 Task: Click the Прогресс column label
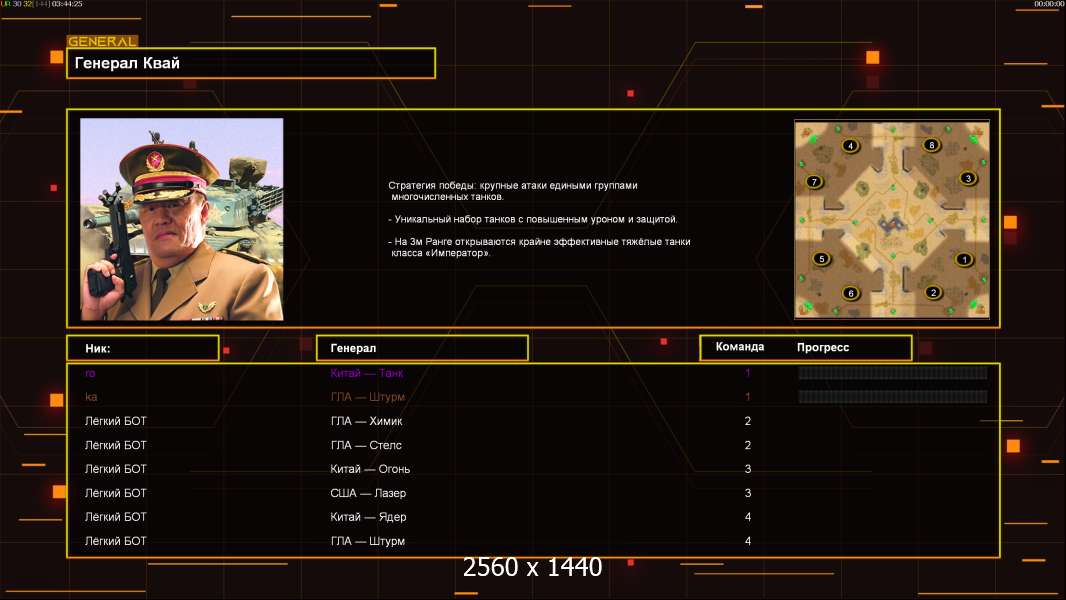coord(823,347)
